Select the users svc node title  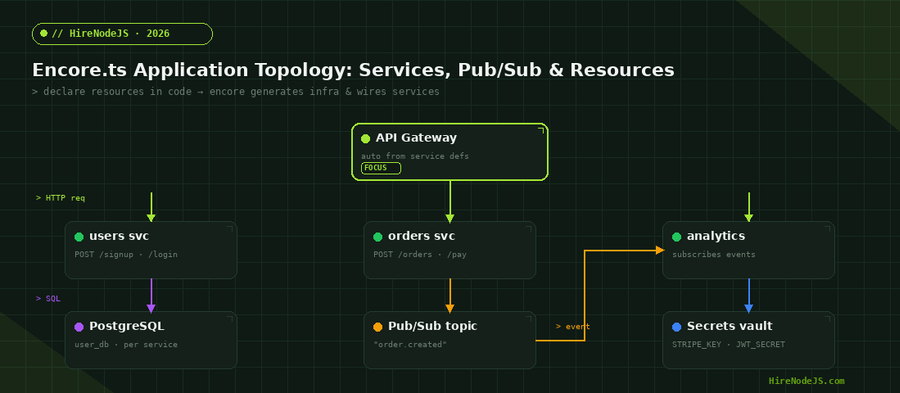(x=119, y=236)
